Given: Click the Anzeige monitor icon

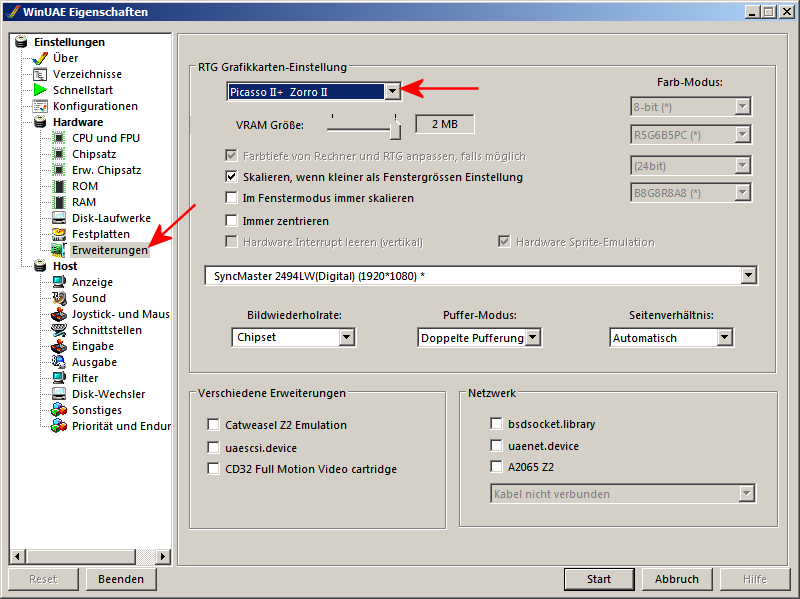Looking at the screenshot, I should coord(59,282).
